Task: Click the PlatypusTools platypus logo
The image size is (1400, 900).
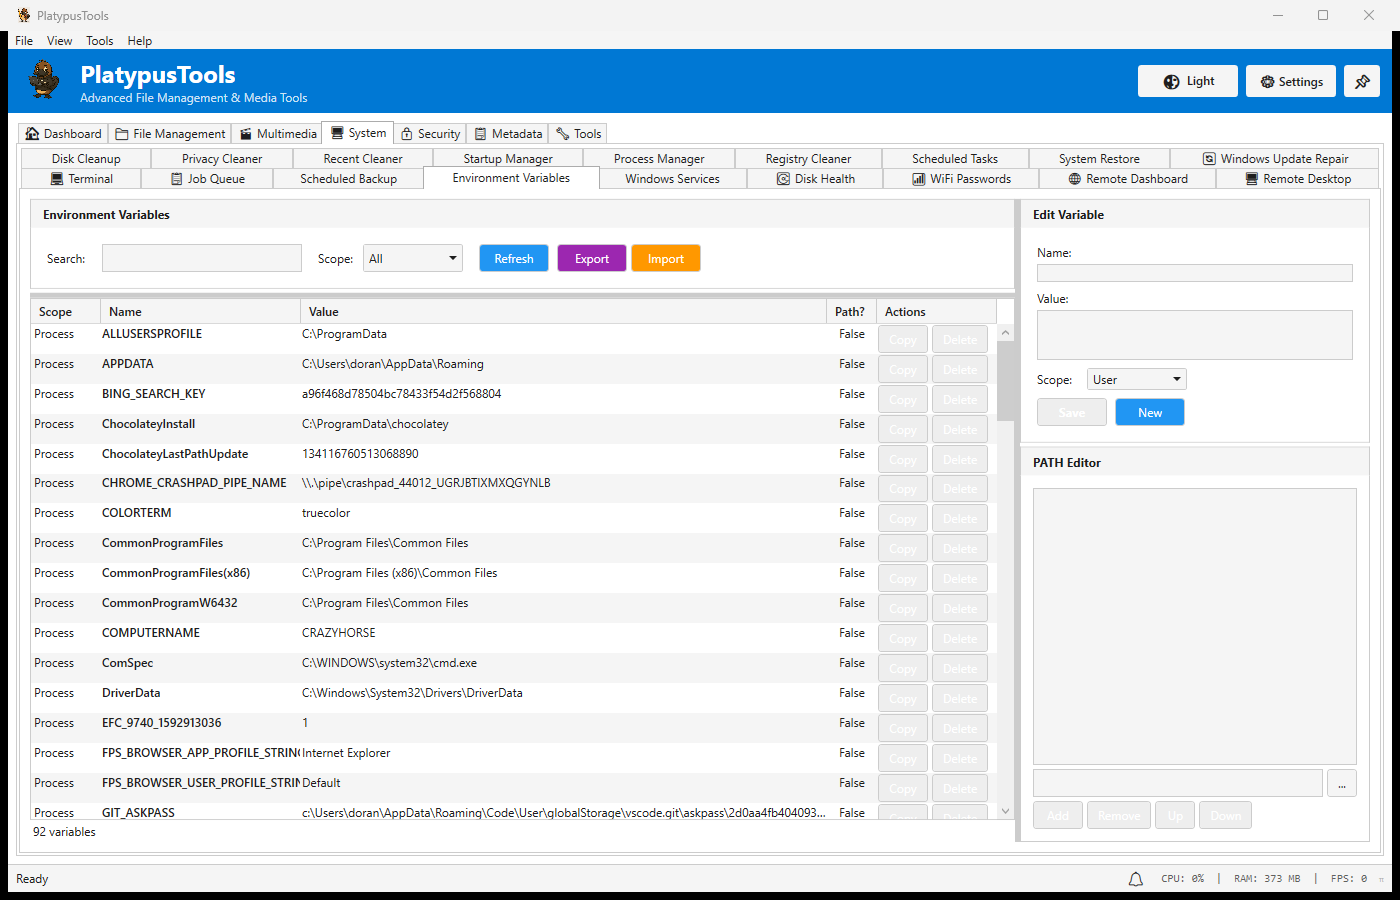Action: (x=44, y=80)
